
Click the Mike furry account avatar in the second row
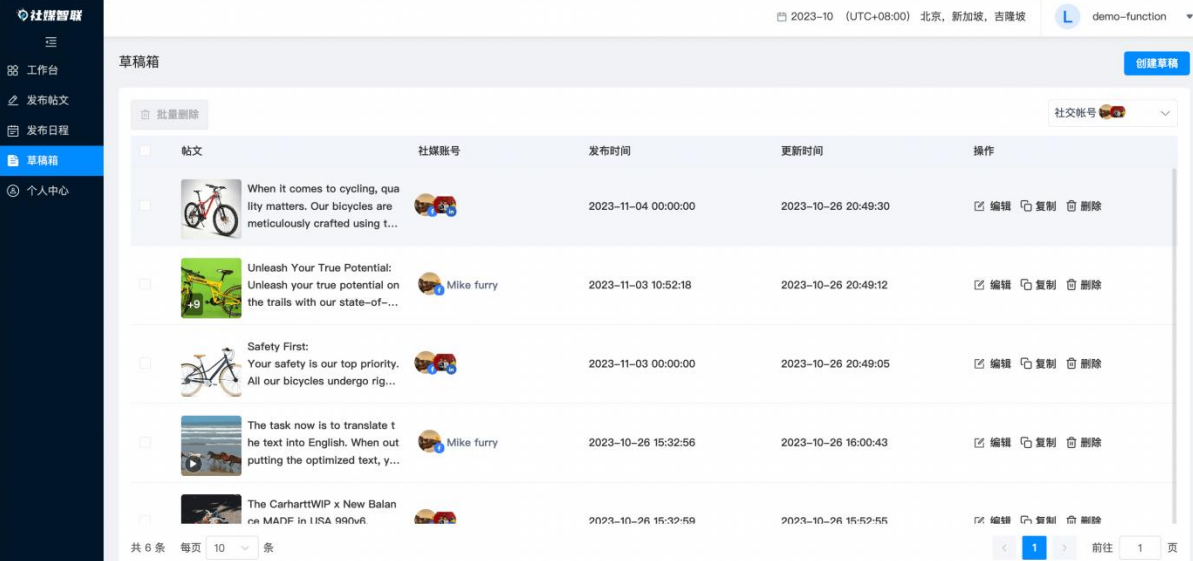pyautogui.click(x=430, y=284)
